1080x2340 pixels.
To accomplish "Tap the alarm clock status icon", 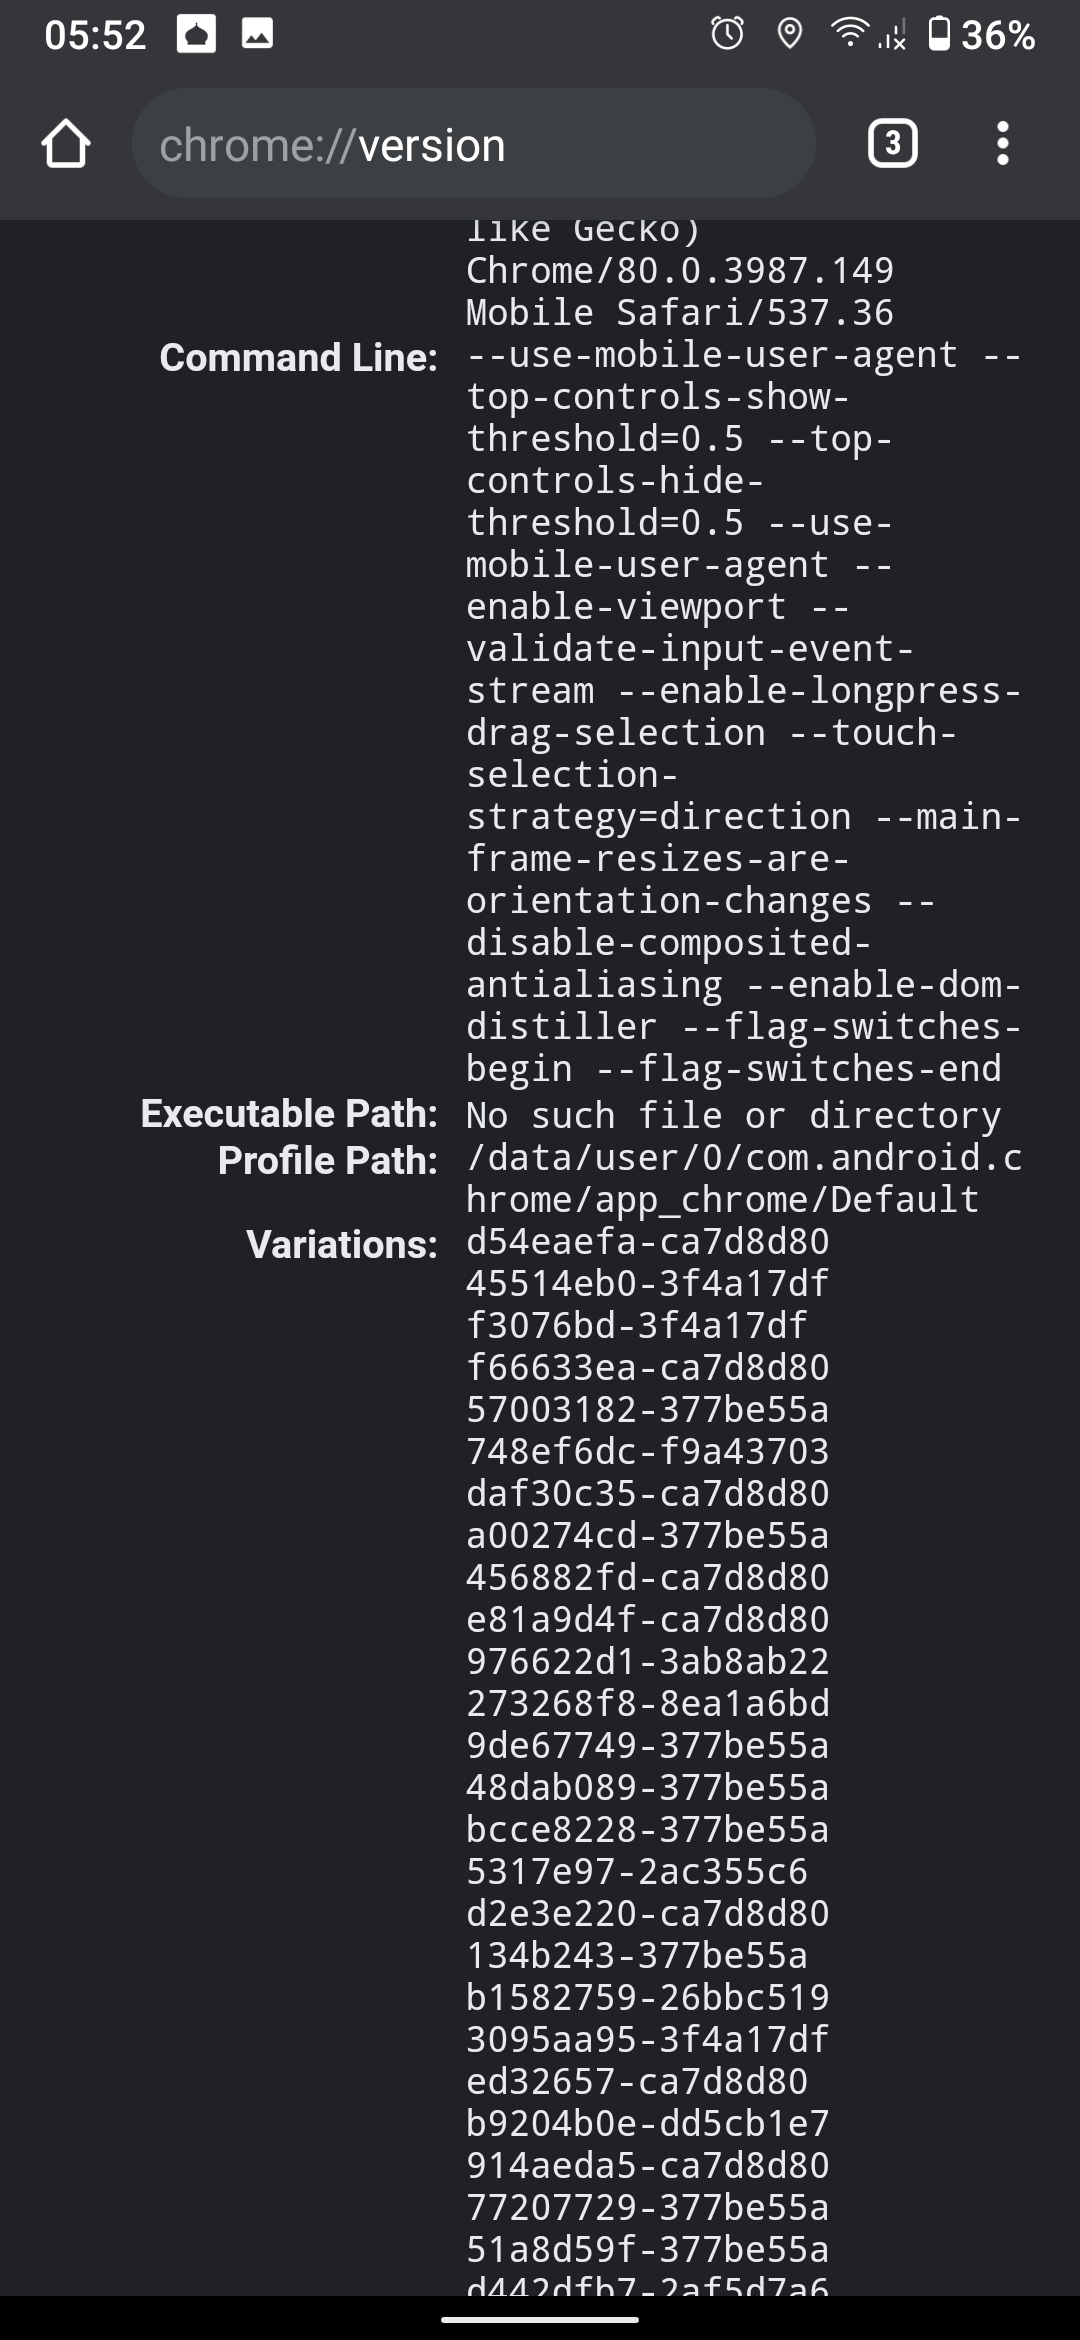I will click(x=727, y=35).
